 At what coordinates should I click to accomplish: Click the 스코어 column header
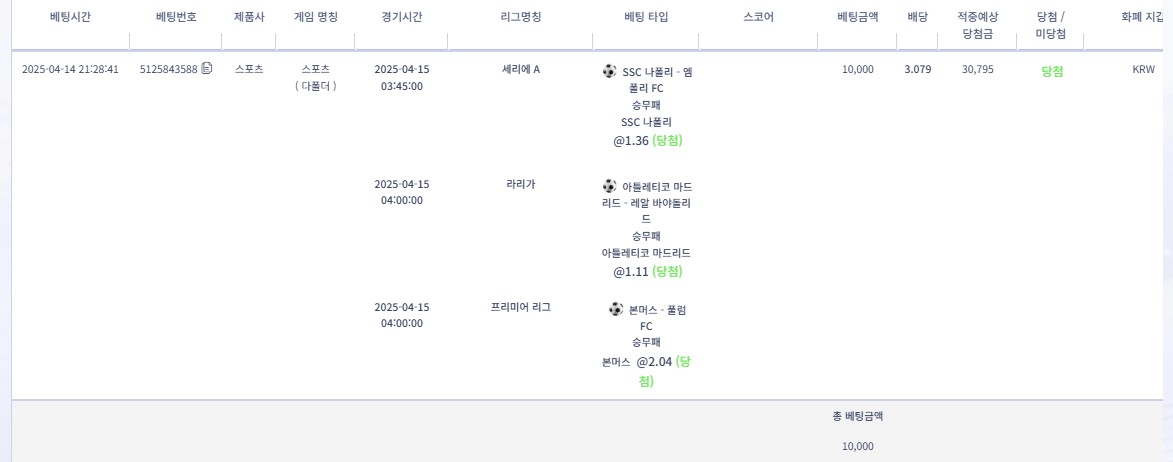[x=759, y=17]
